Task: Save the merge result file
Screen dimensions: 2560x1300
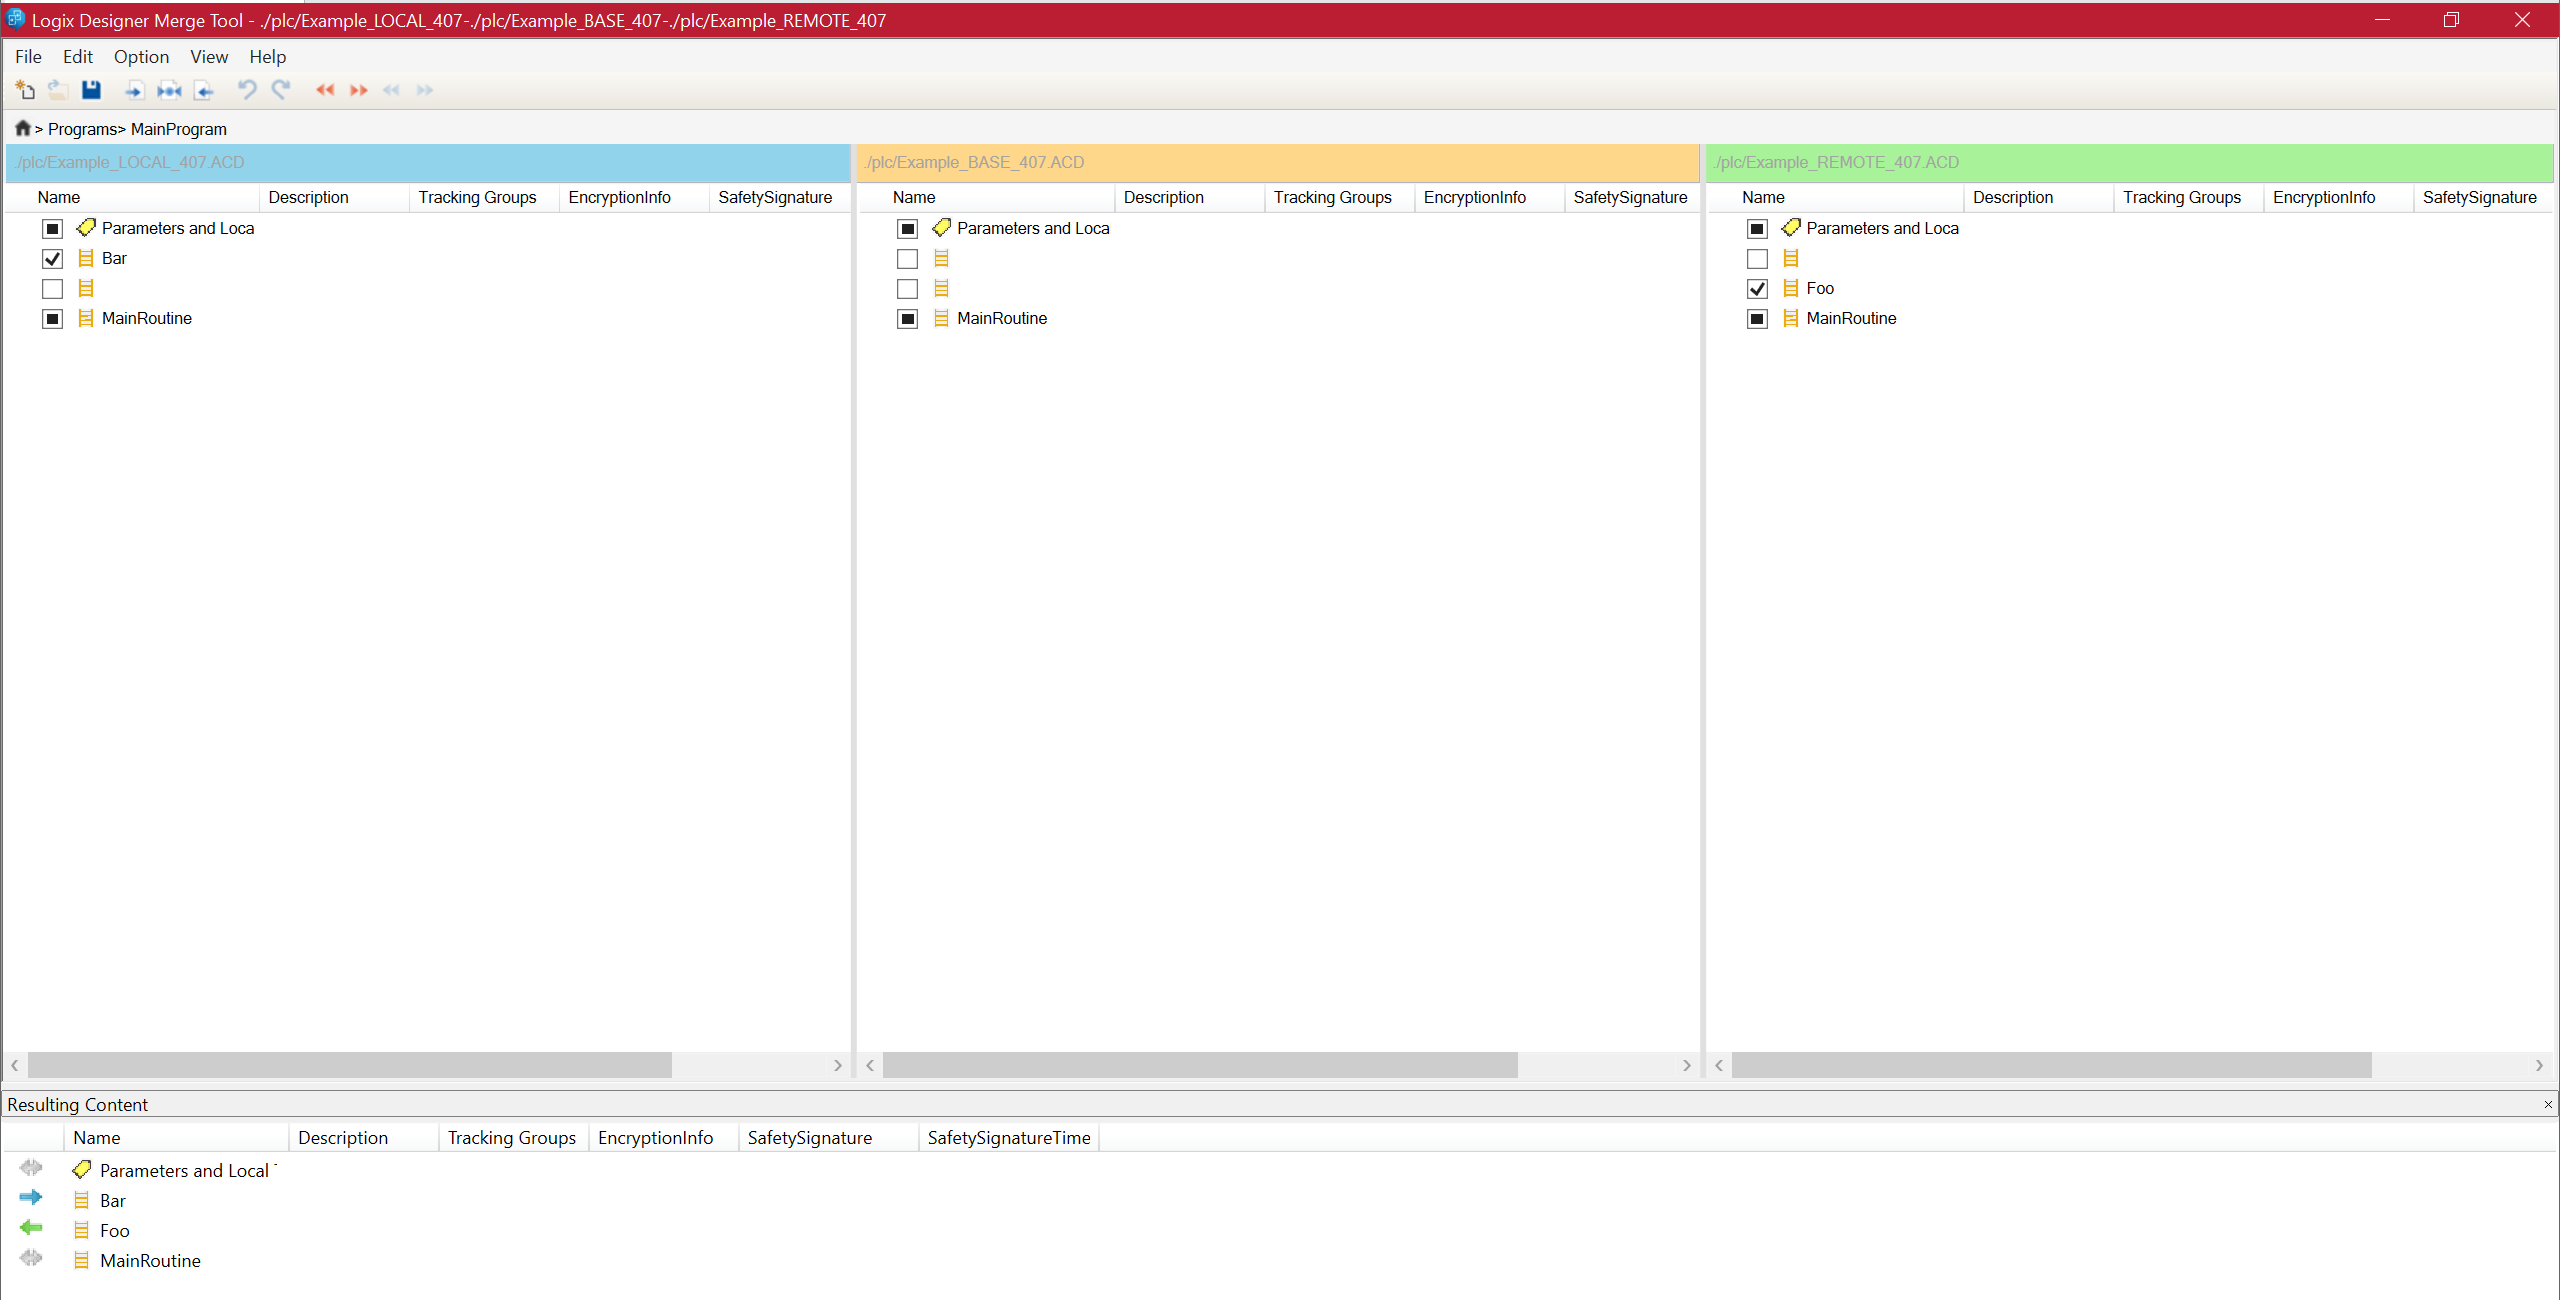Action: (91, 90)
